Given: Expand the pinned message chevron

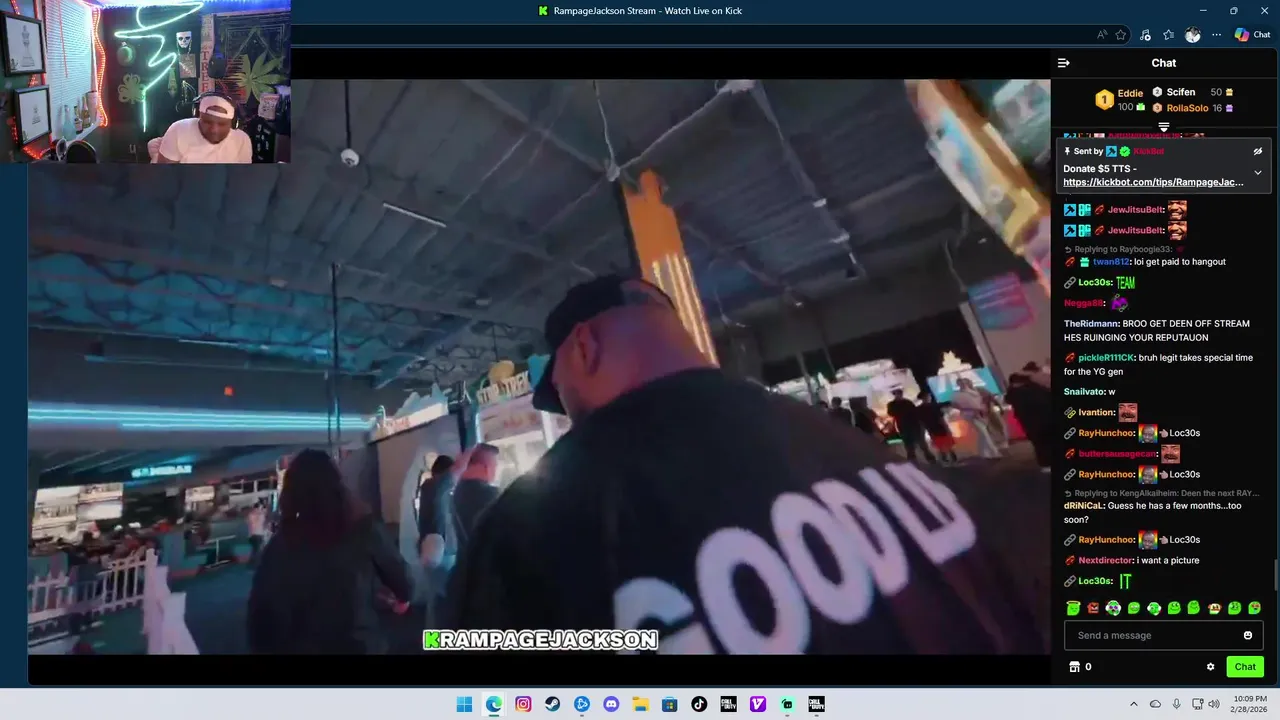Looking at the screenshot, I should tap(1258, 173).
